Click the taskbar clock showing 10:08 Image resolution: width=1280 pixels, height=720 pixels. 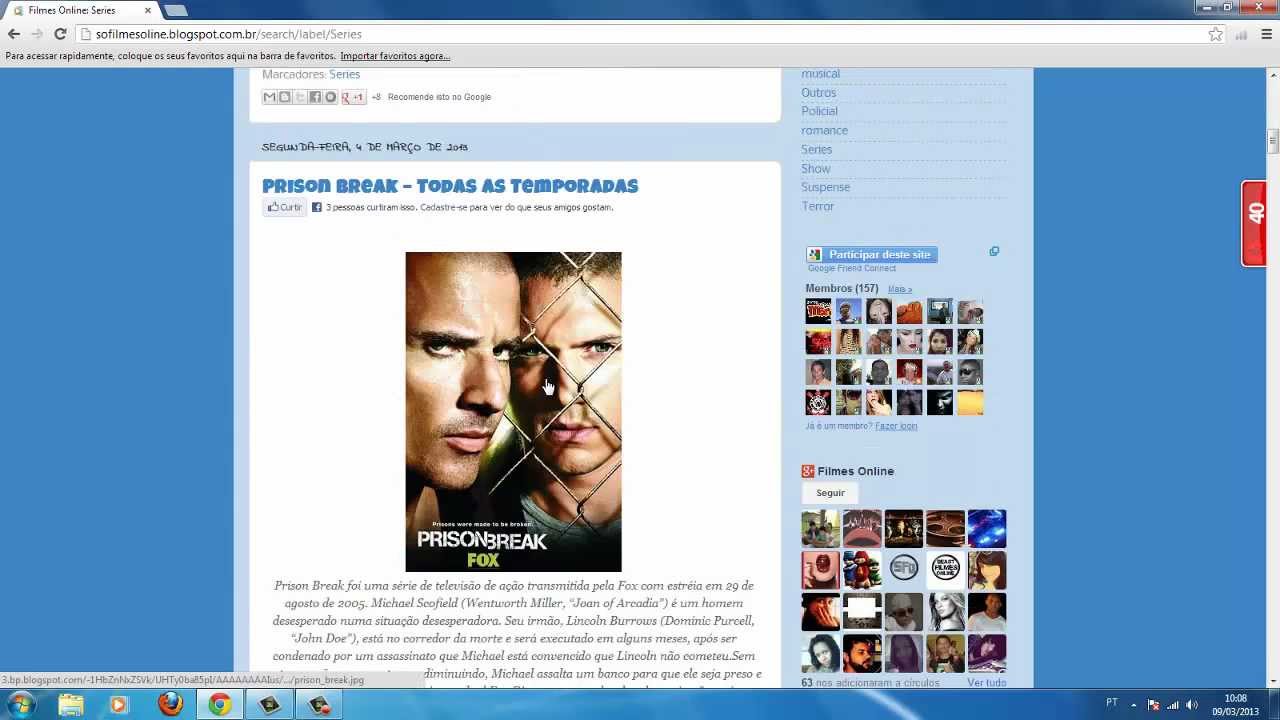[x=1236, y=705]
